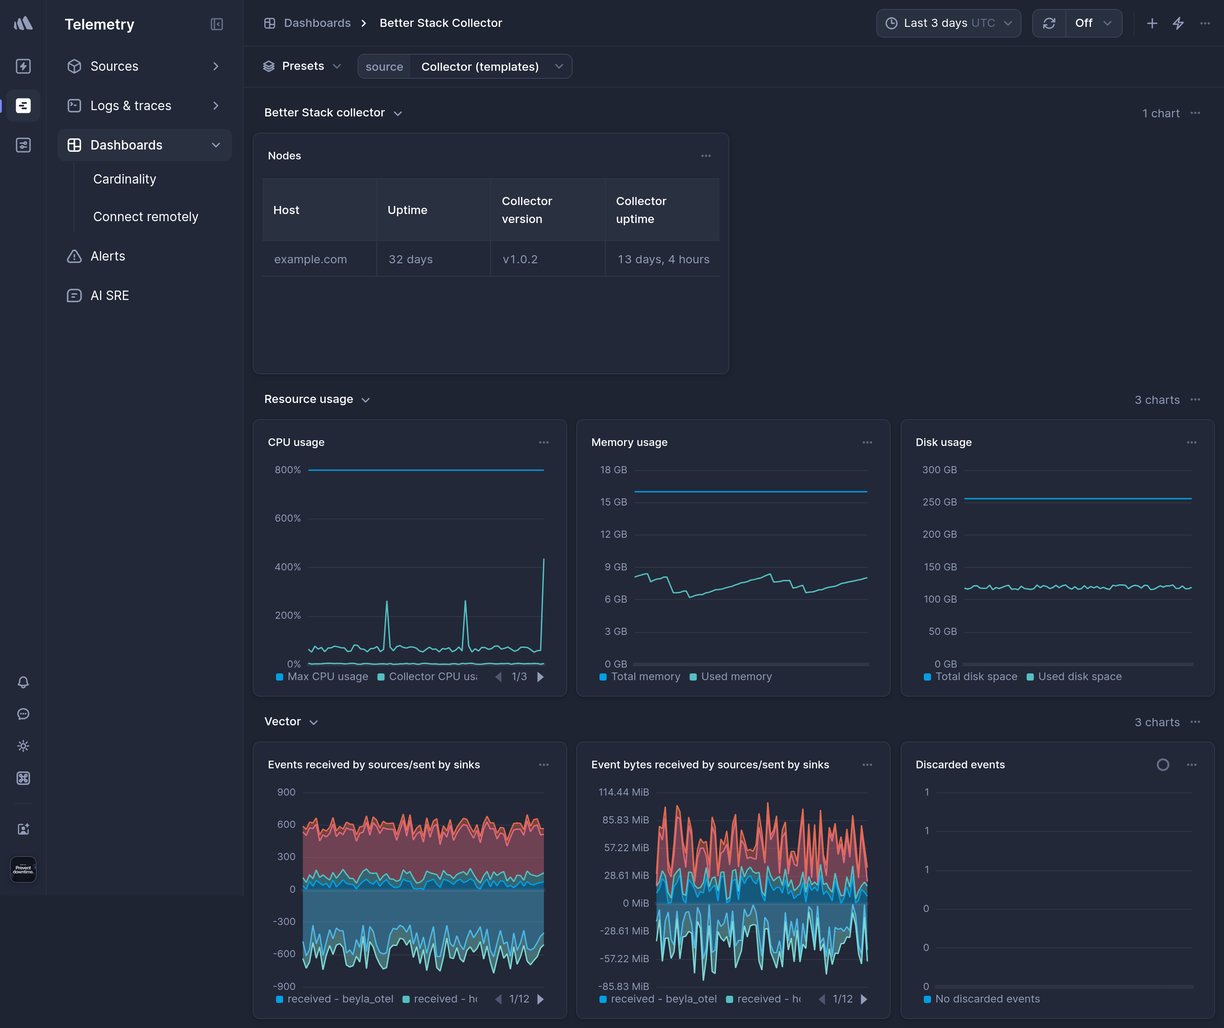The height and width of the screenshot is (1028, 1224).
Task: Open Connect remotely in the sidebar
Action: click(146, 217)
